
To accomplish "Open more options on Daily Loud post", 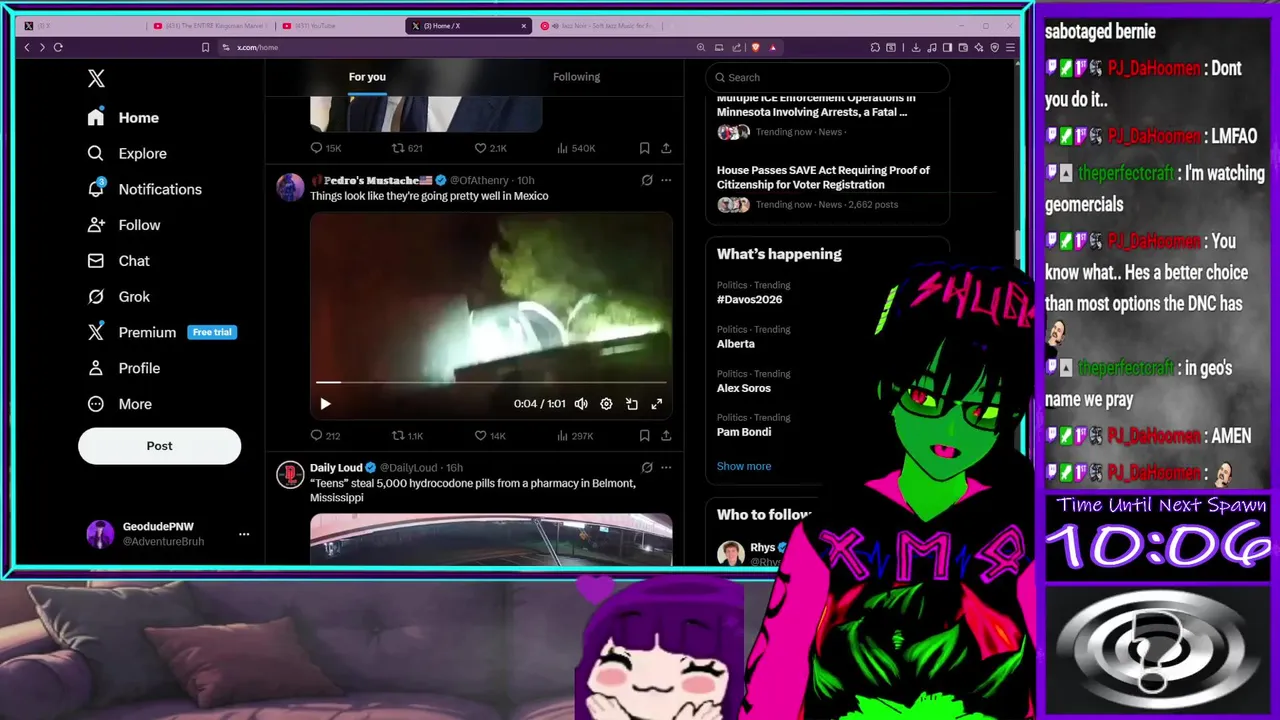I will coord(666,467).
